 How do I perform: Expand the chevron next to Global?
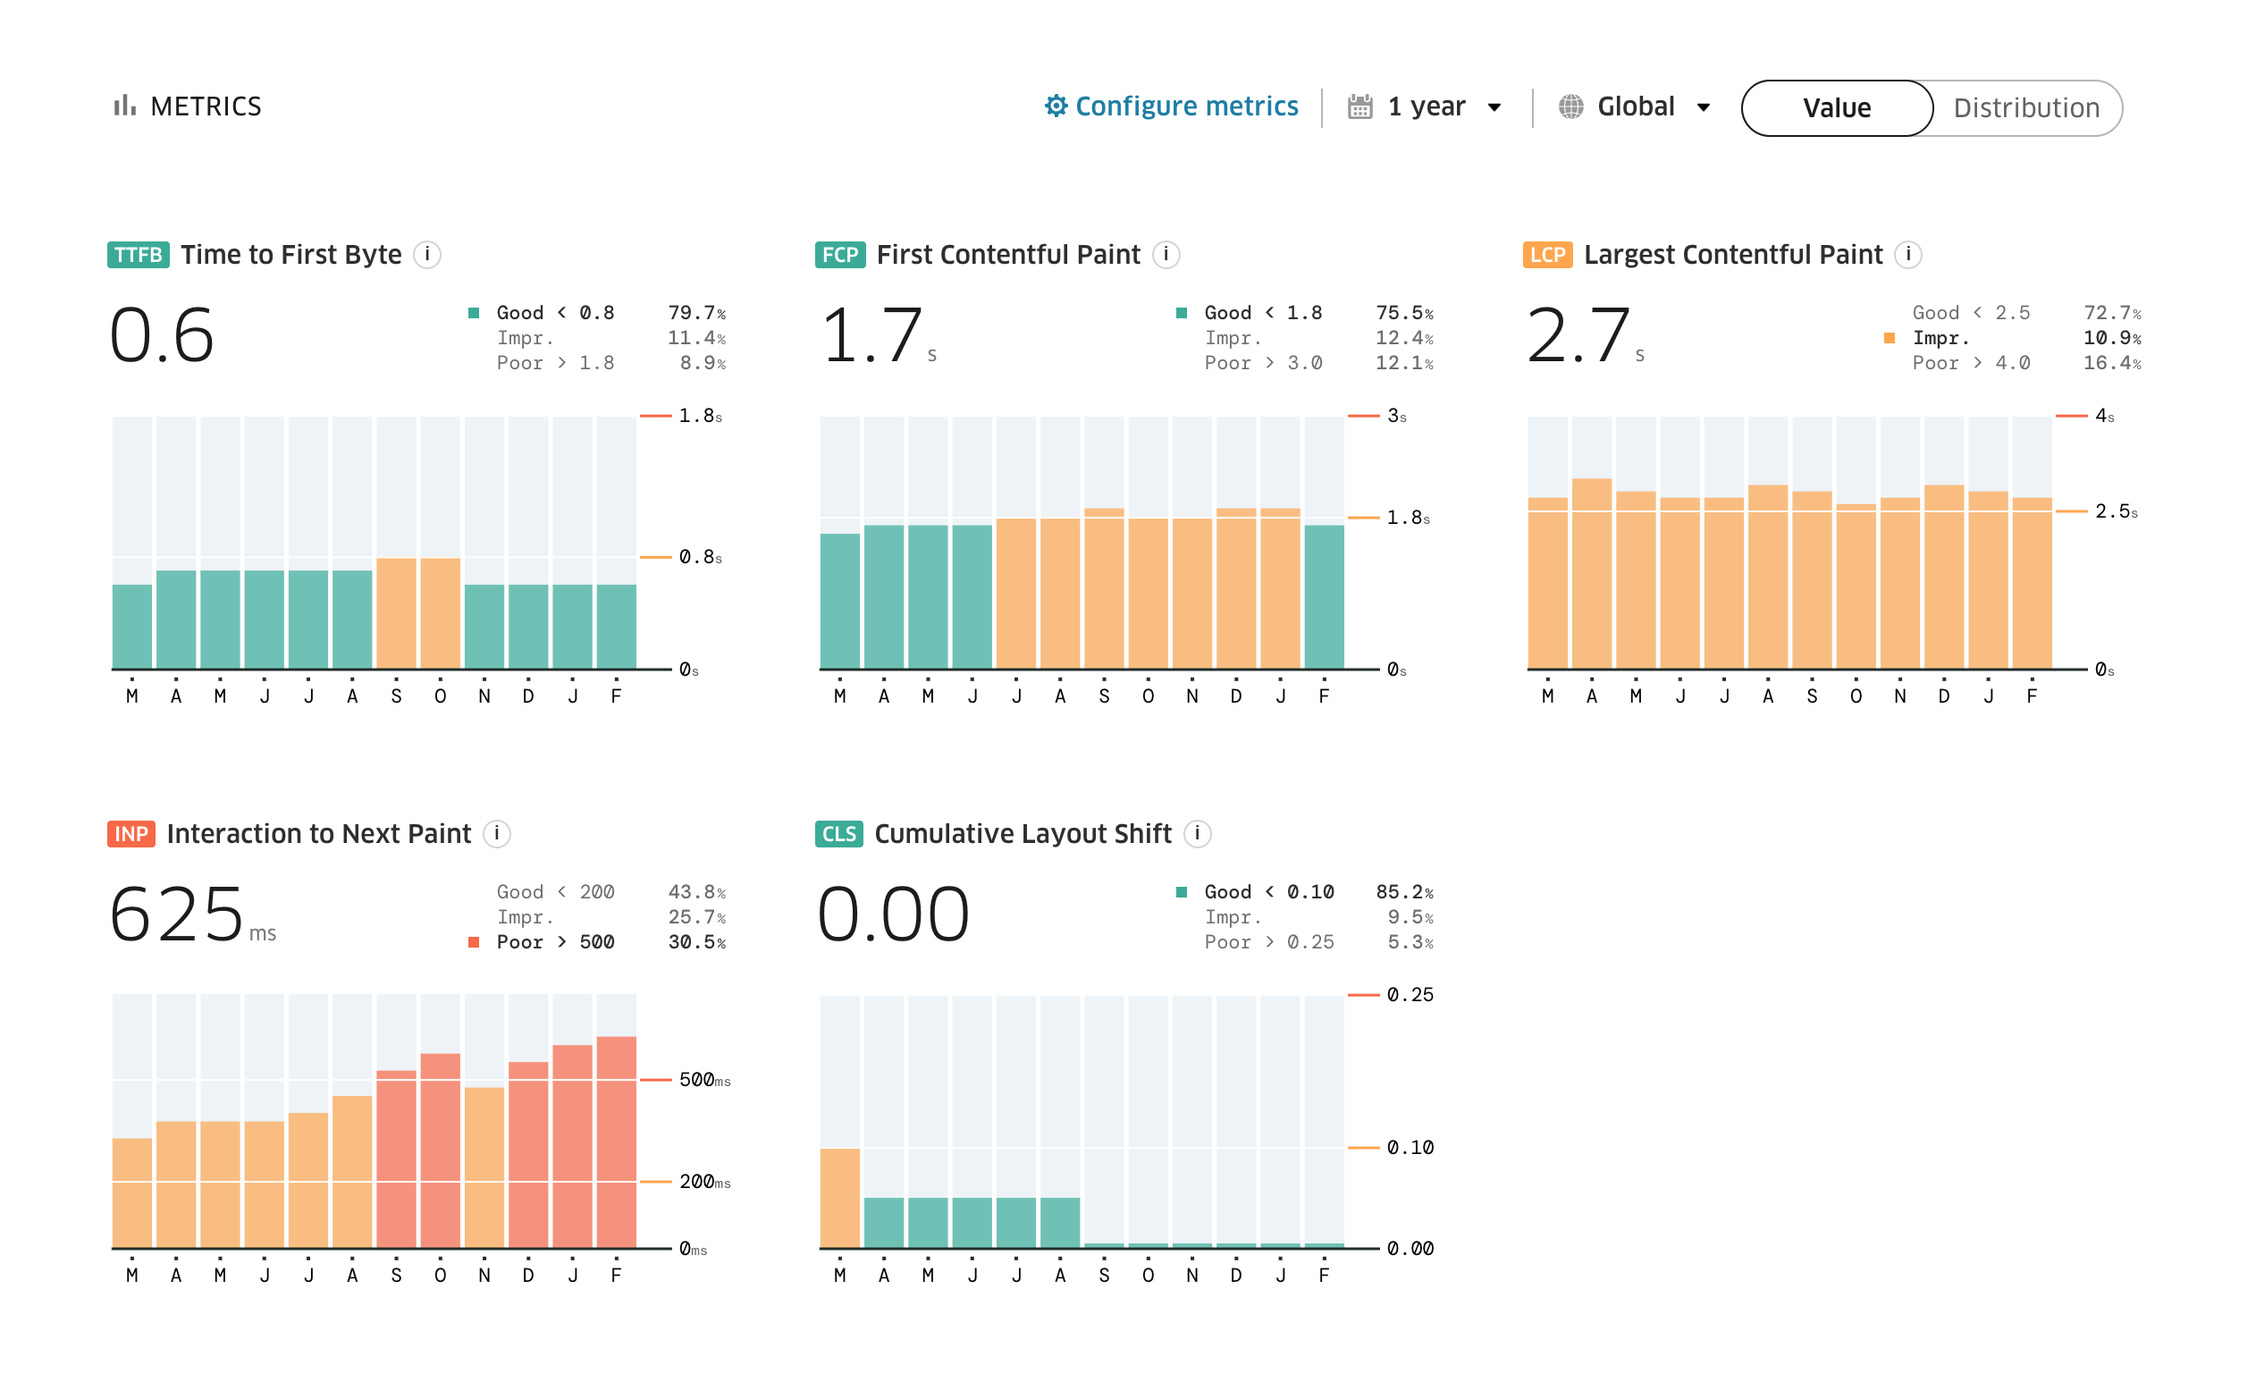[1704, 107]
